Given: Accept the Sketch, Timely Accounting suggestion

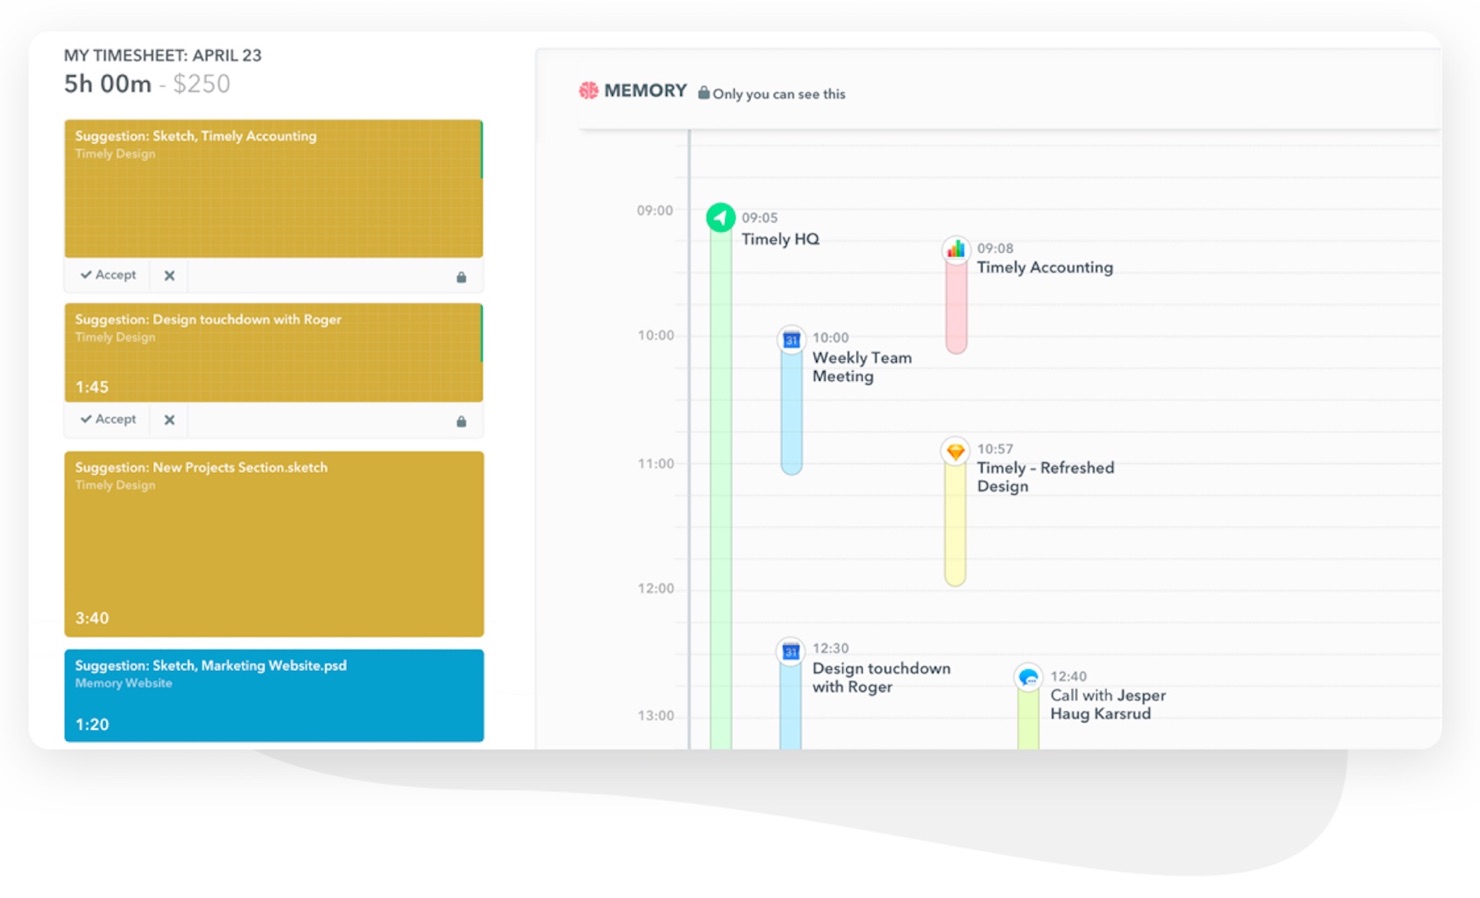Looking at the screenshot, I should pos(106,275).
